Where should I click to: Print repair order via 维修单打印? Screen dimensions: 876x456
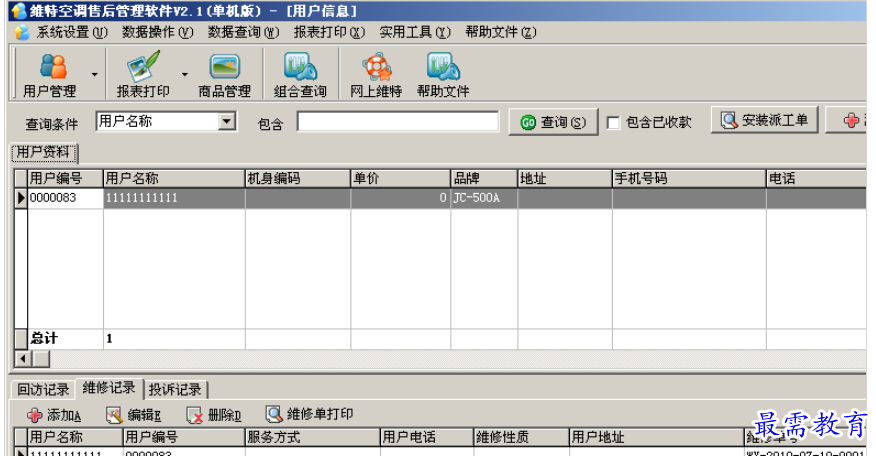pos(310,414)
